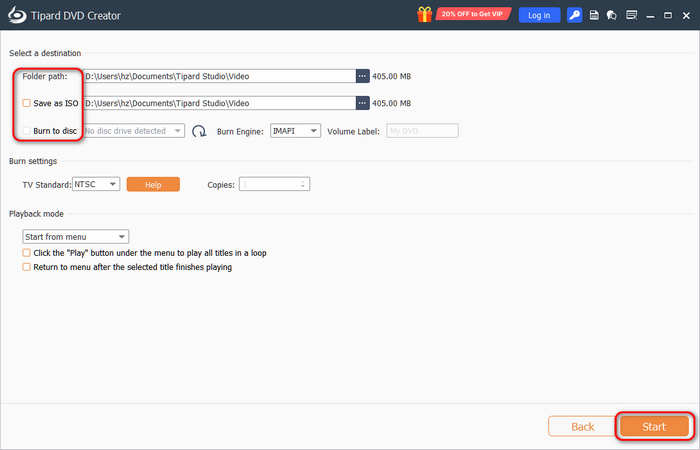Screen dimensions: 700x450
Task: Click the Log in button
Action: tap(539, 15)
